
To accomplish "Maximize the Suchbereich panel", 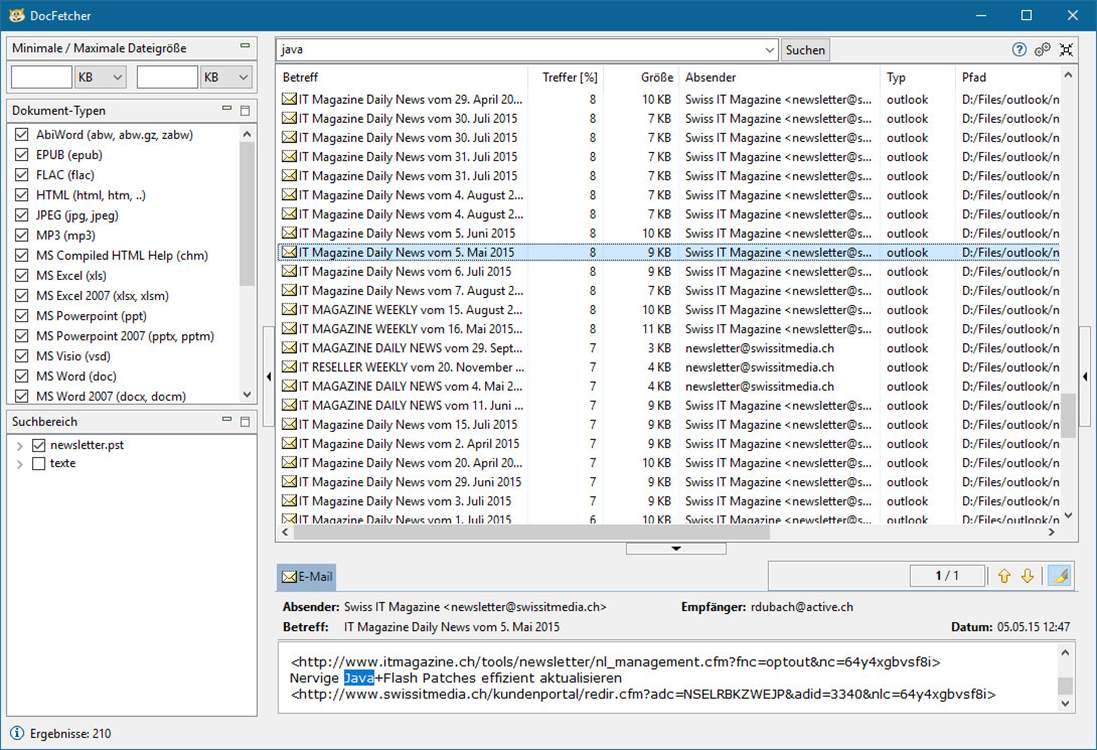I will 245,421.
